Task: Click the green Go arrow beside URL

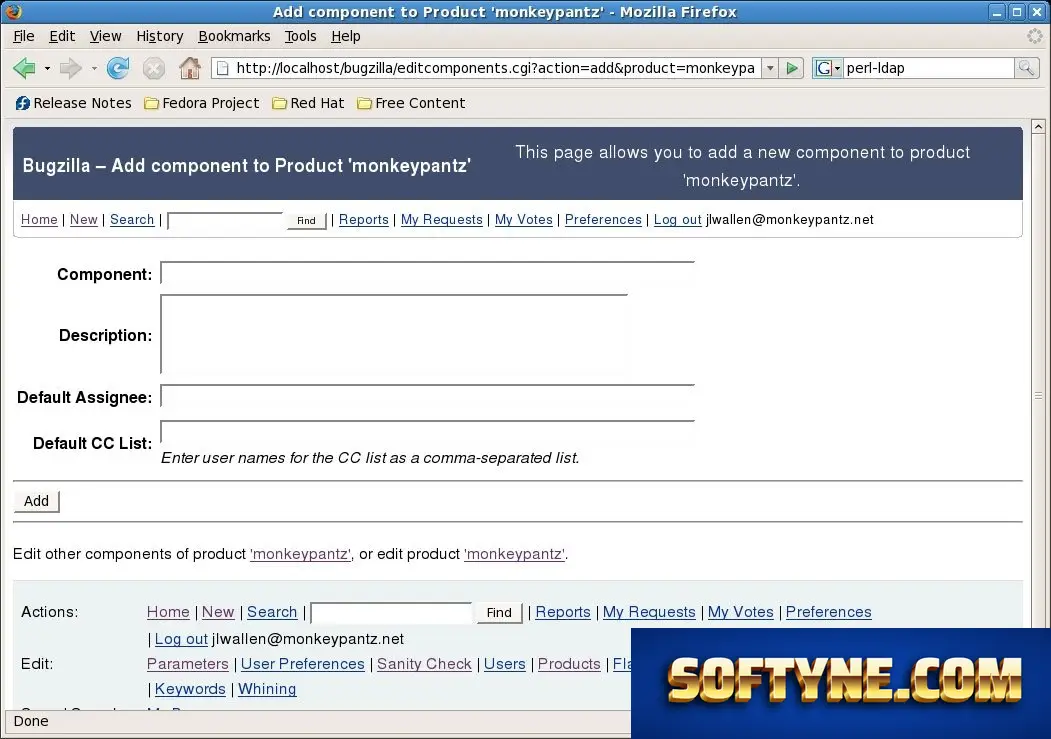Action: 792,68
